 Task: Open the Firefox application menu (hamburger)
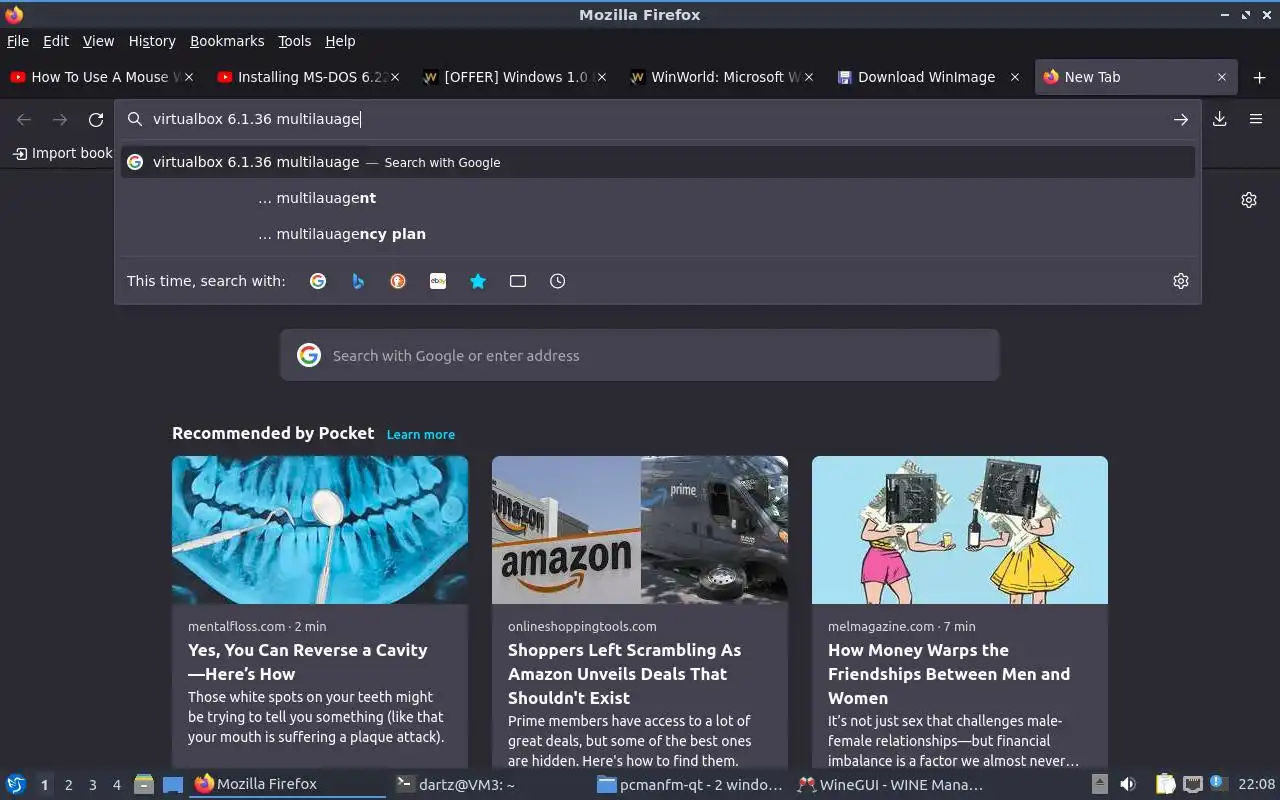(1256, 119)
